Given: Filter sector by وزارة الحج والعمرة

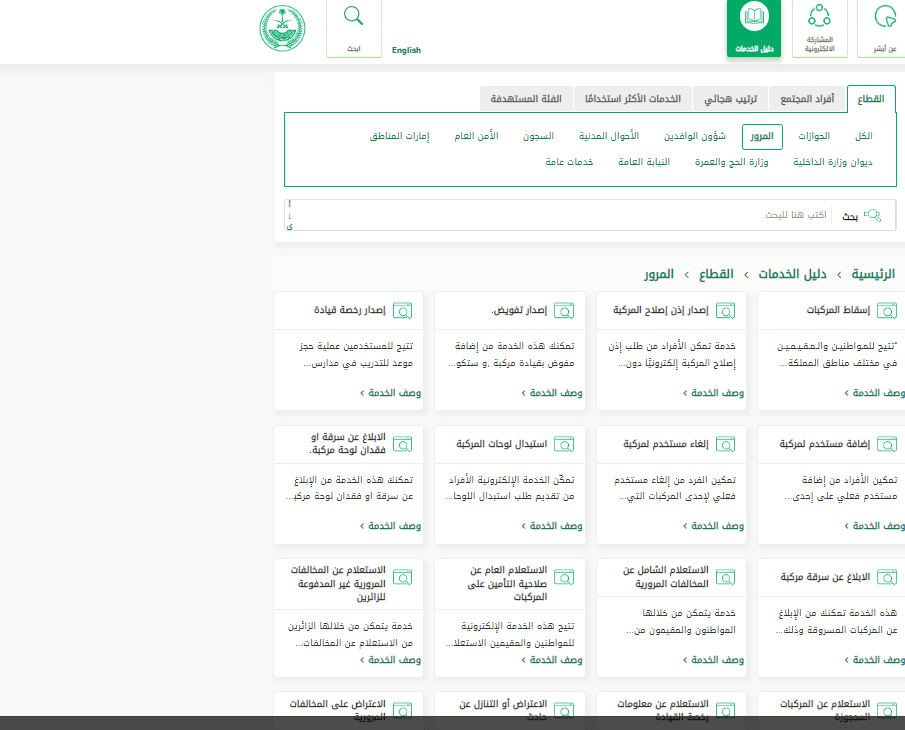Looking at the screenshot, I should click(731, 162).
